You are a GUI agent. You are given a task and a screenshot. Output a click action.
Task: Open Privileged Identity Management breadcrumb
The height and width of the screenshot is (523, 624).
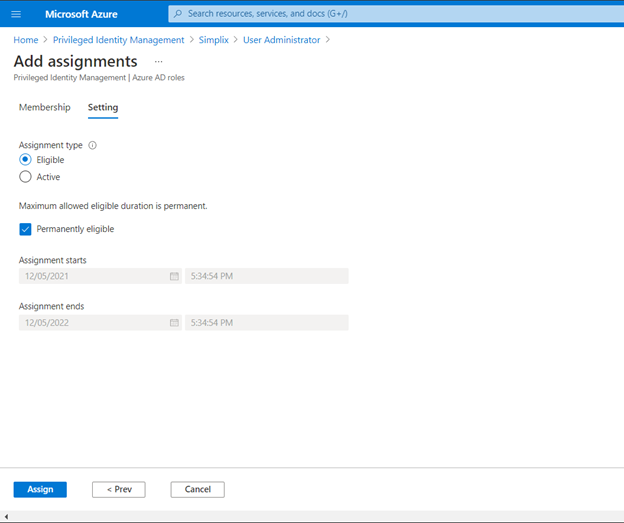119,40
